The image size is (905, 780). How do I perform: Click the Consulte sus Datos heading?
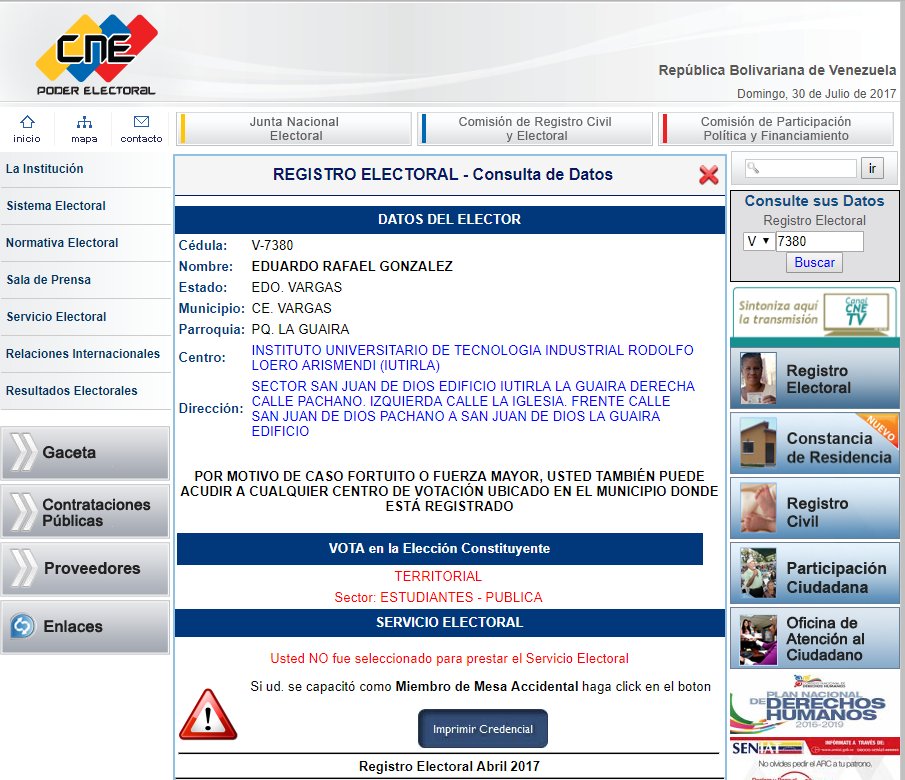pos(814,201)
